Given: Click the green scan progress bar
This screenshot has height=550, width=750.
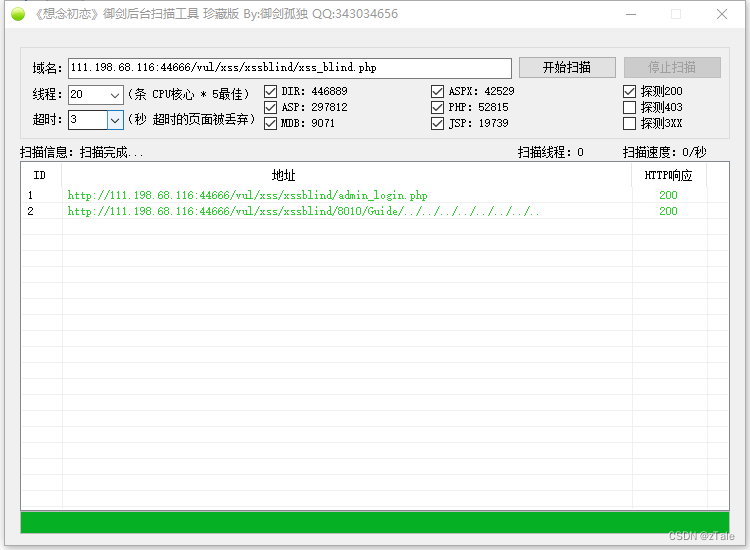Looking at the screenshot, I should pyautogui.click(x=375, y=523).
